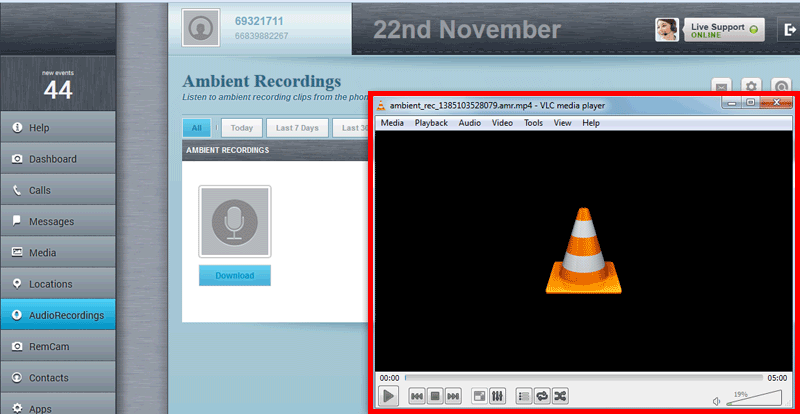Show the VLC playlist
This screenshot has width=800, height=414.
[524, 396]
